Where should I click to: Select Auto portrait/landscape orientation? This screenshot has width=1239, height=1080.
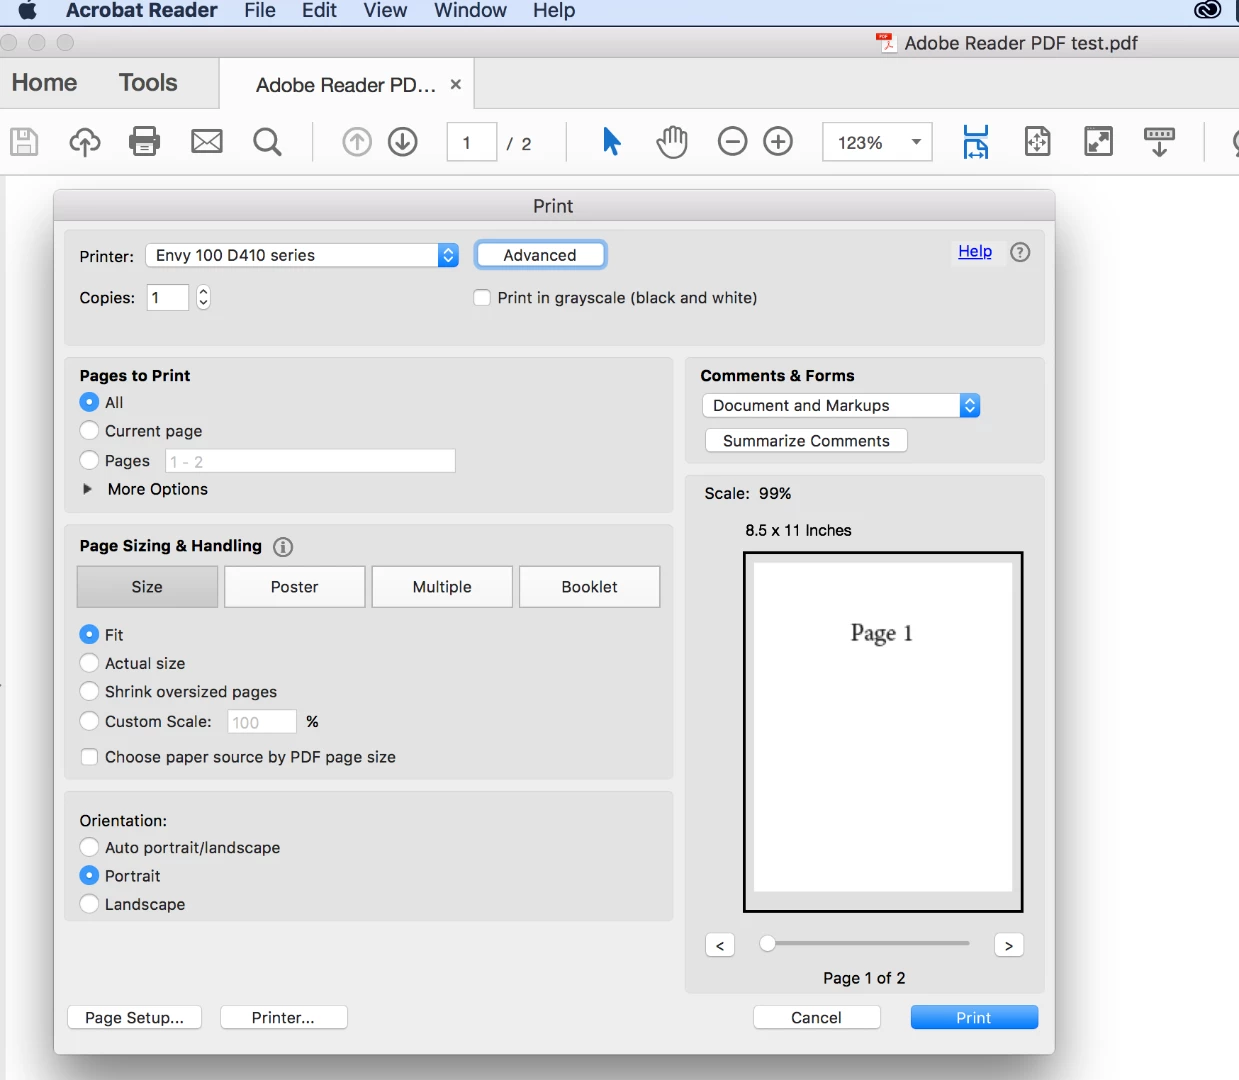point(89,847)
